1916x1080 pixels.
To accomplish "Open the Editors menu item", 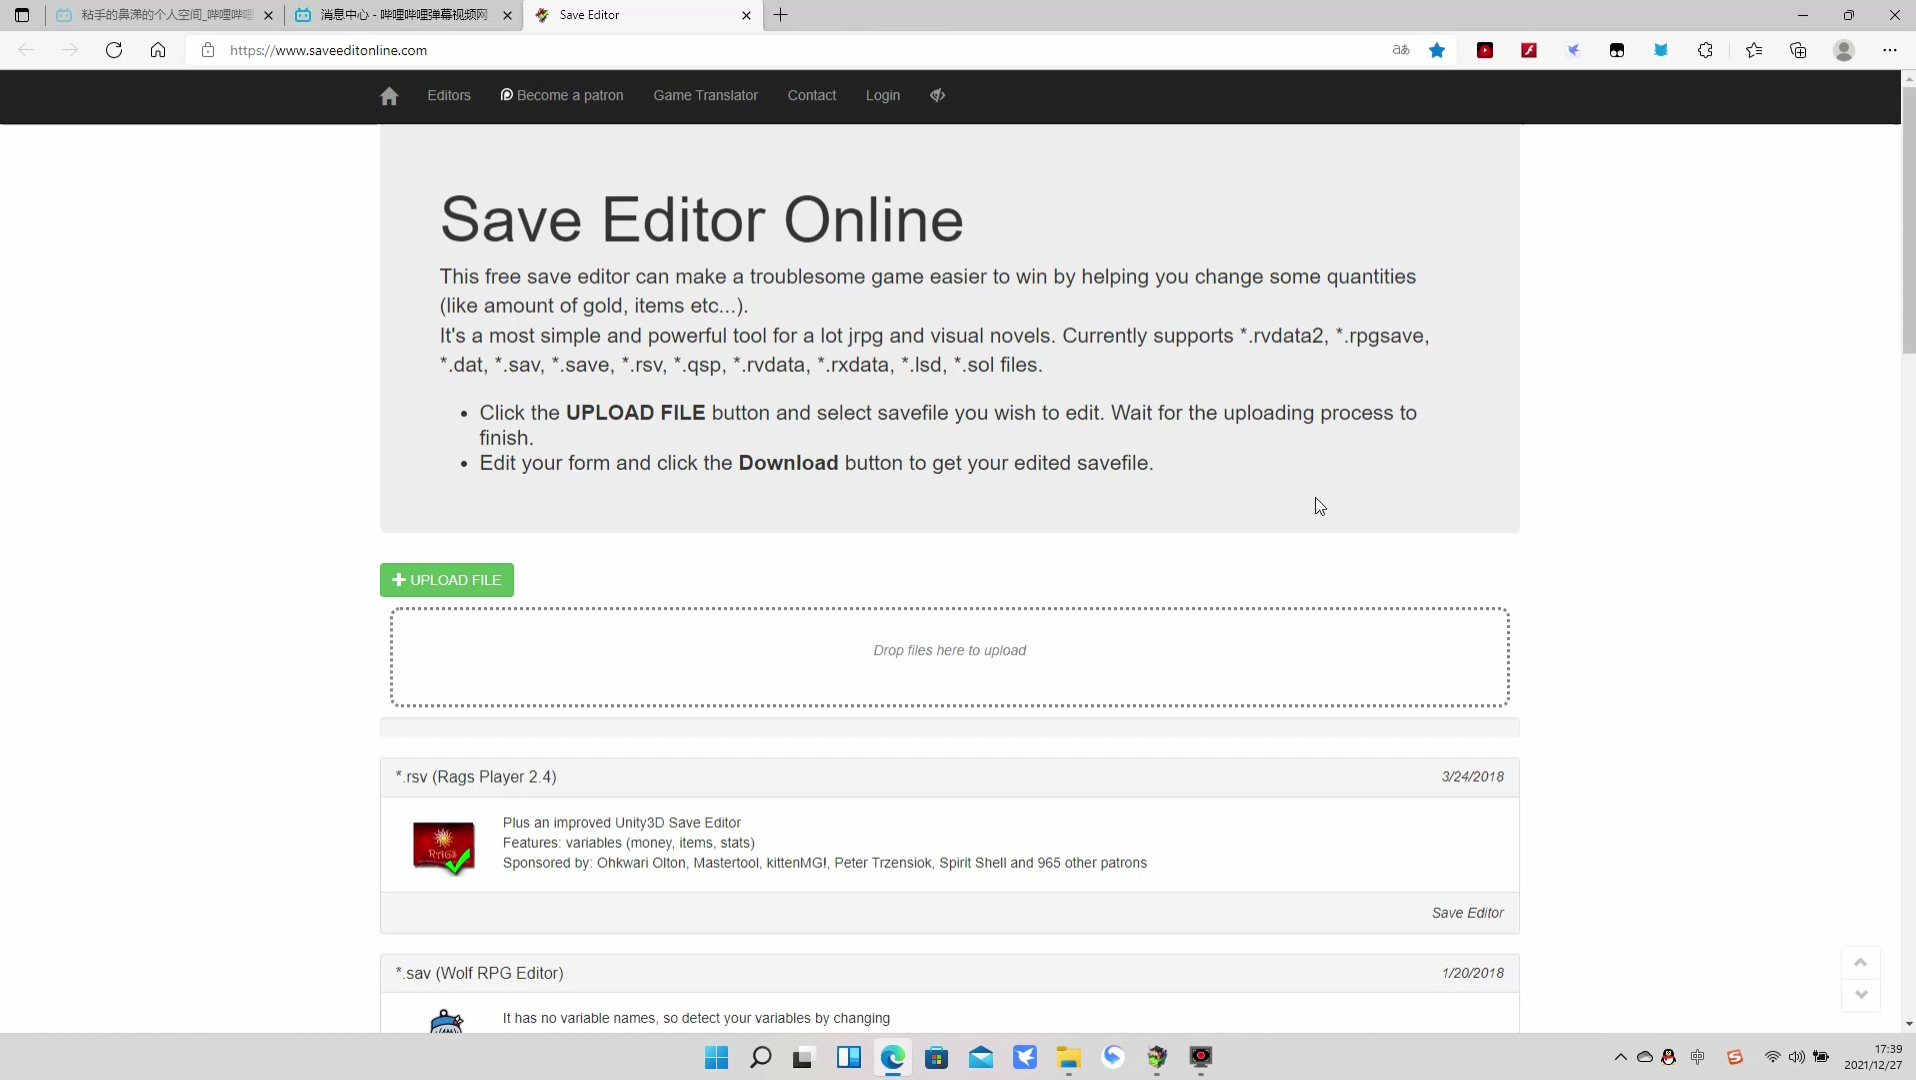I will (449, 96).
